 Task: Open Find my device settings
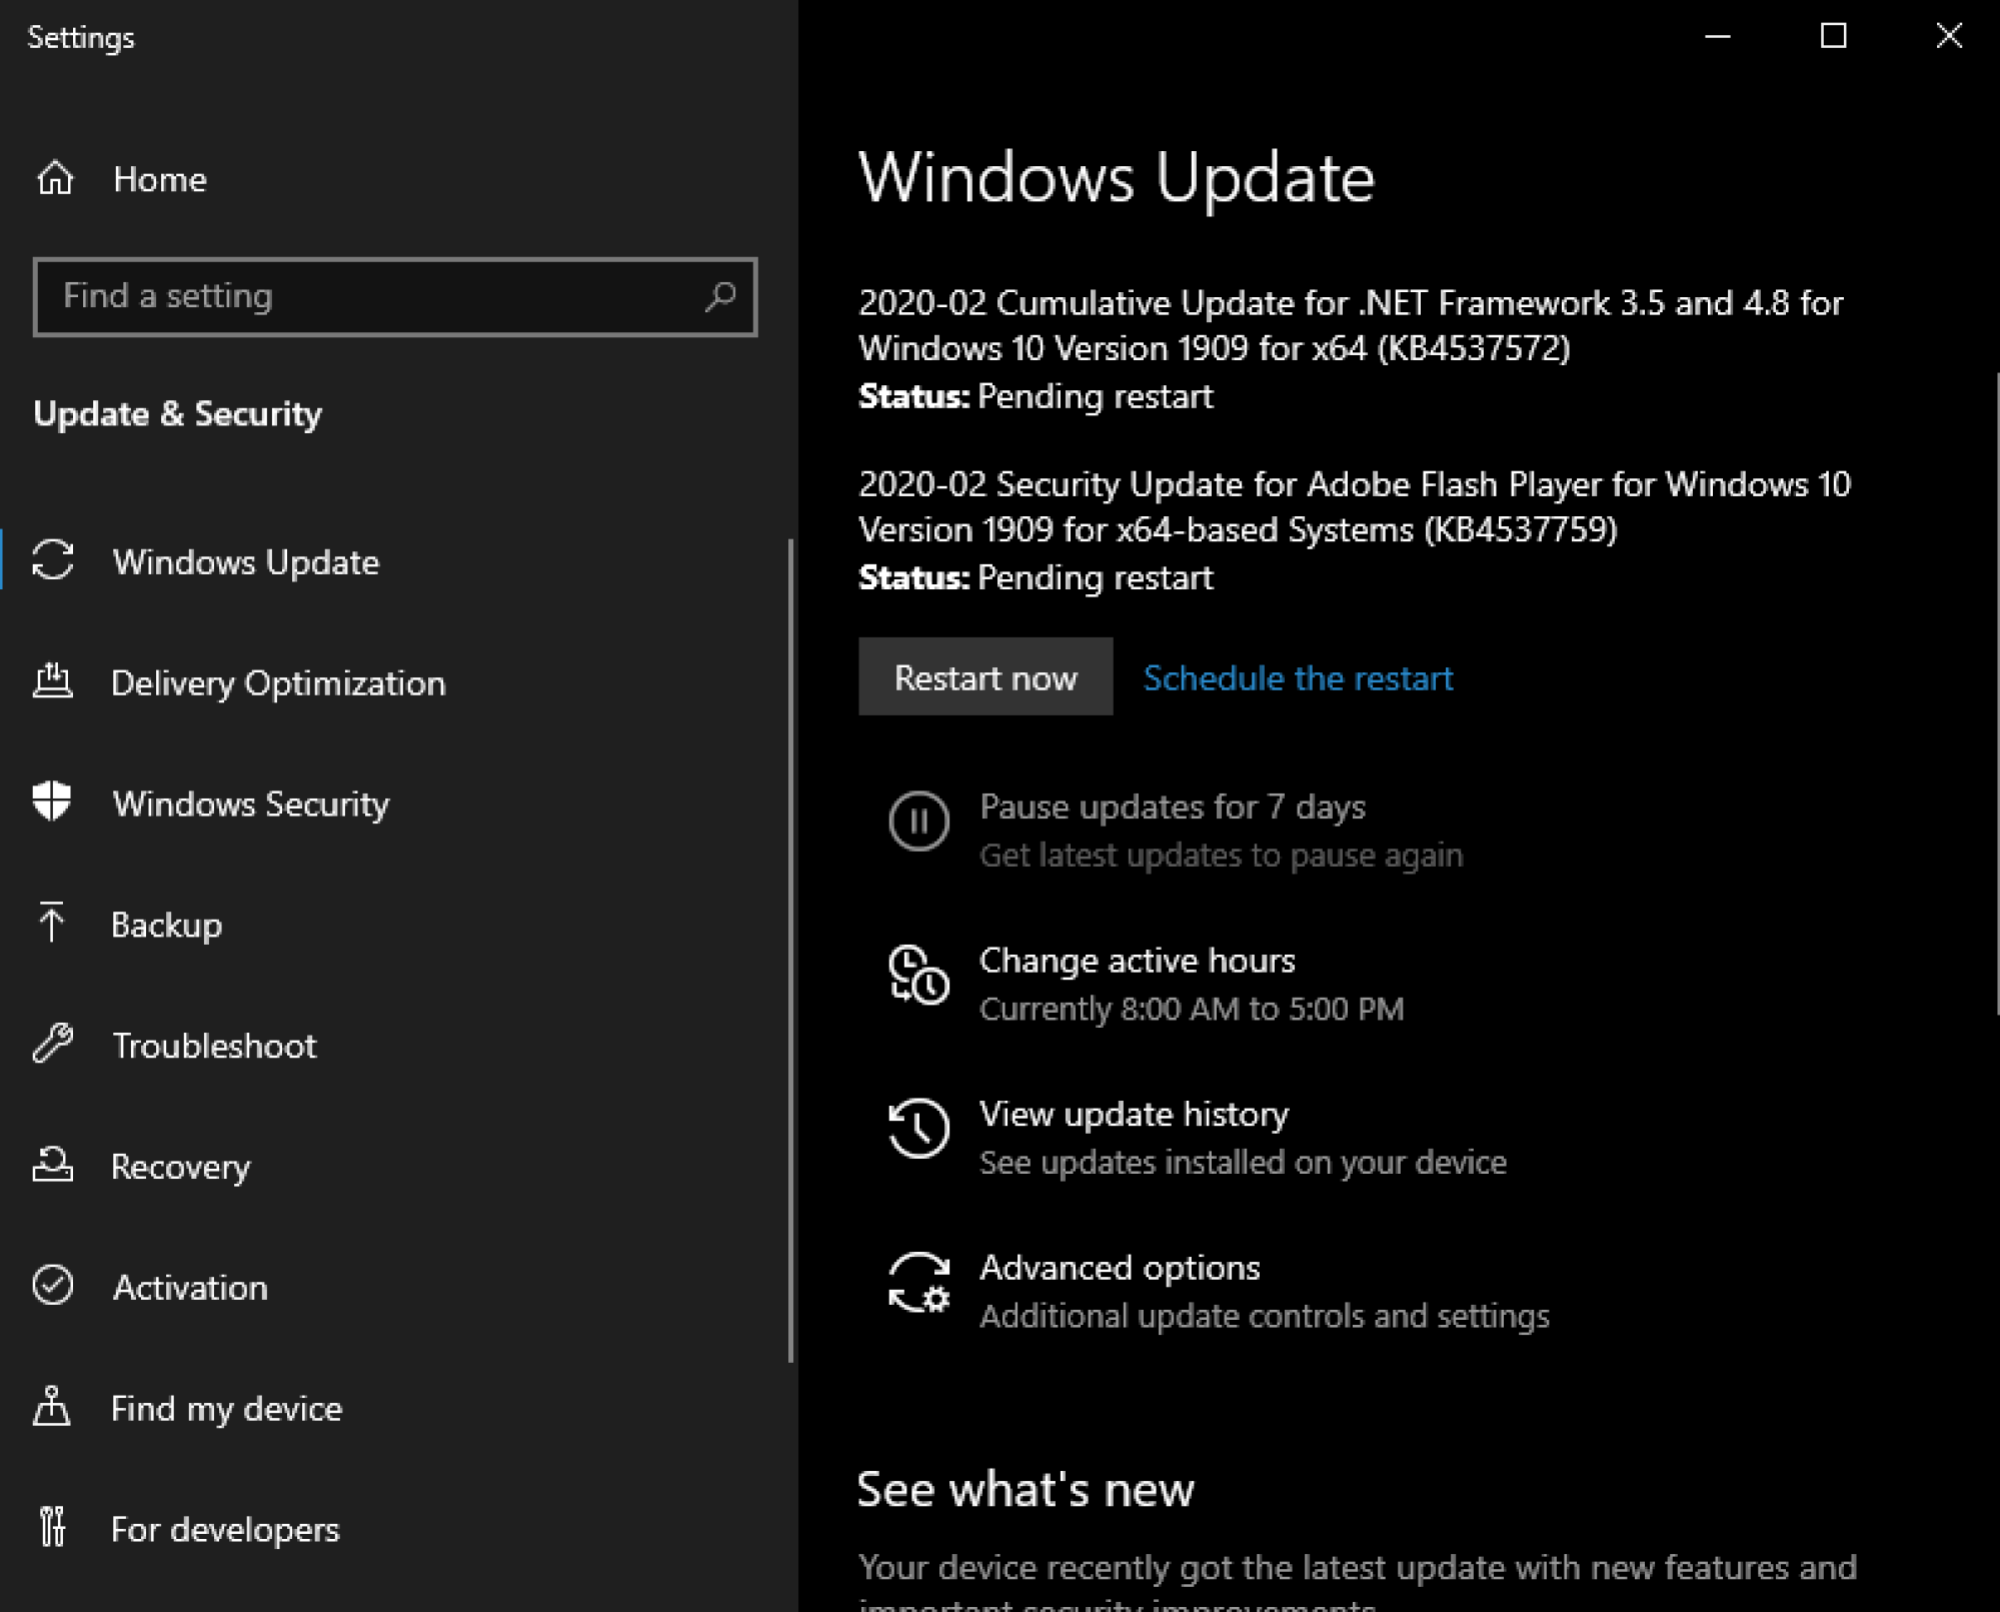398,1408
